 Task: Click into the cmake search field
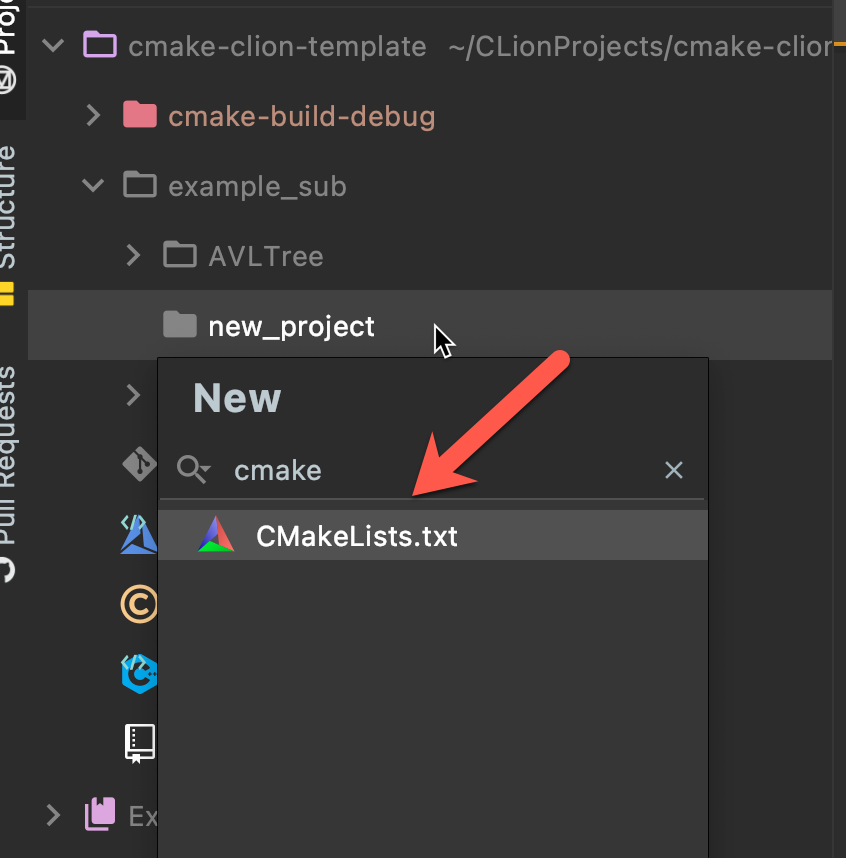438,471
